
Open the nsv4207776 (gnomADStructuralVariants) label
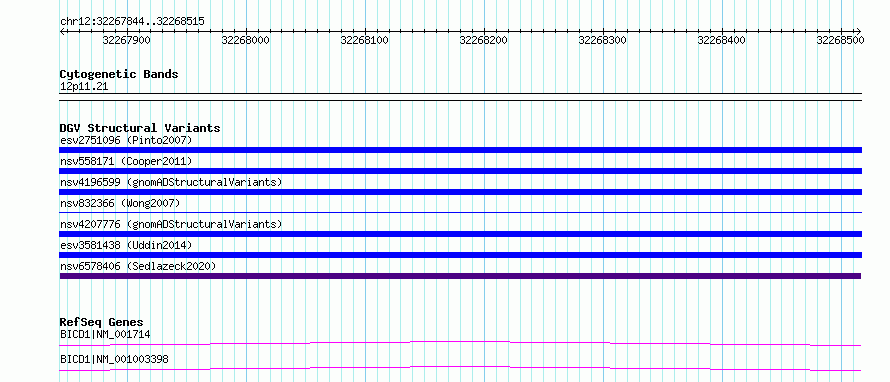click(171, 224)
